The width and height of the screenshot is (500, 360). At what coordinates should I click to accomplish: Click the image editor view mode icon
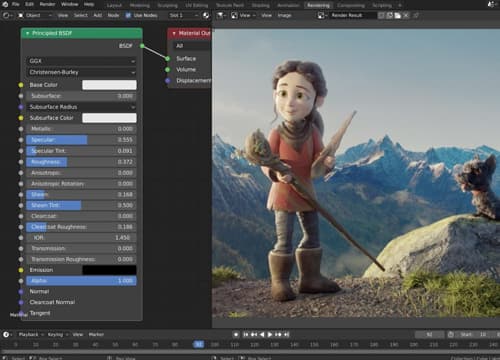[235, 15]
